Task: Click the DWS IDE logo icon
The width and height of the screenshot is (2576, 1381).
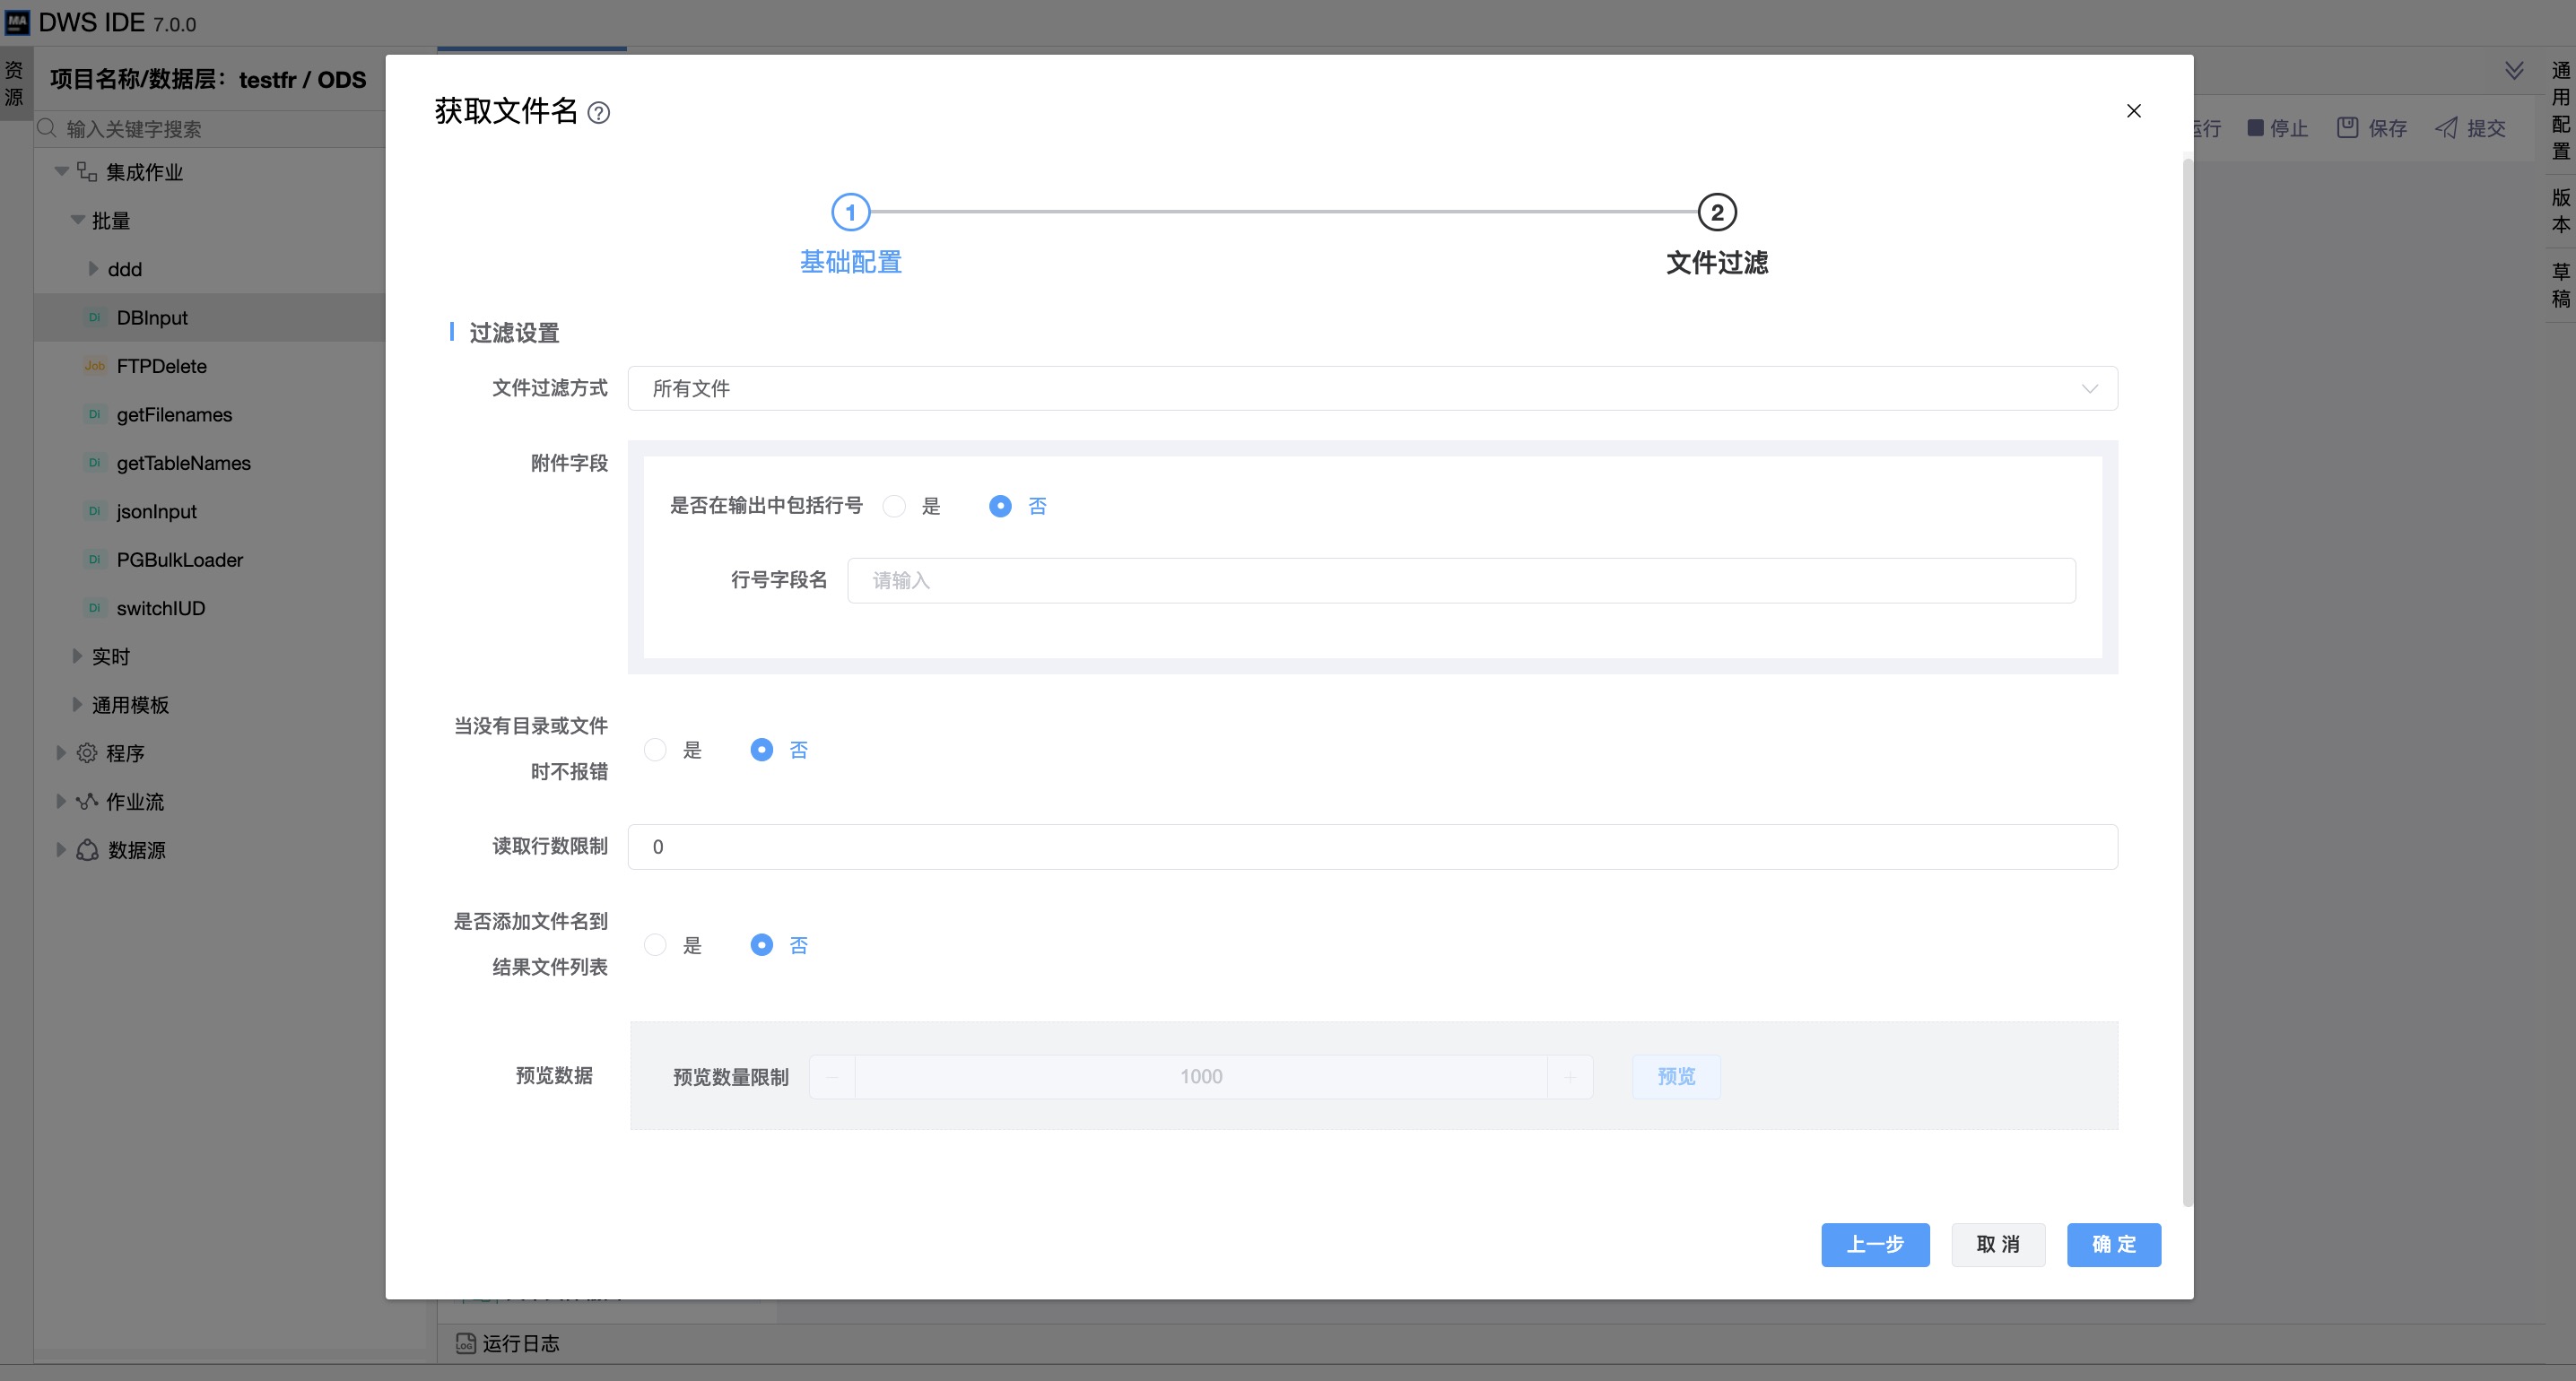Action: tap(17, 22)
